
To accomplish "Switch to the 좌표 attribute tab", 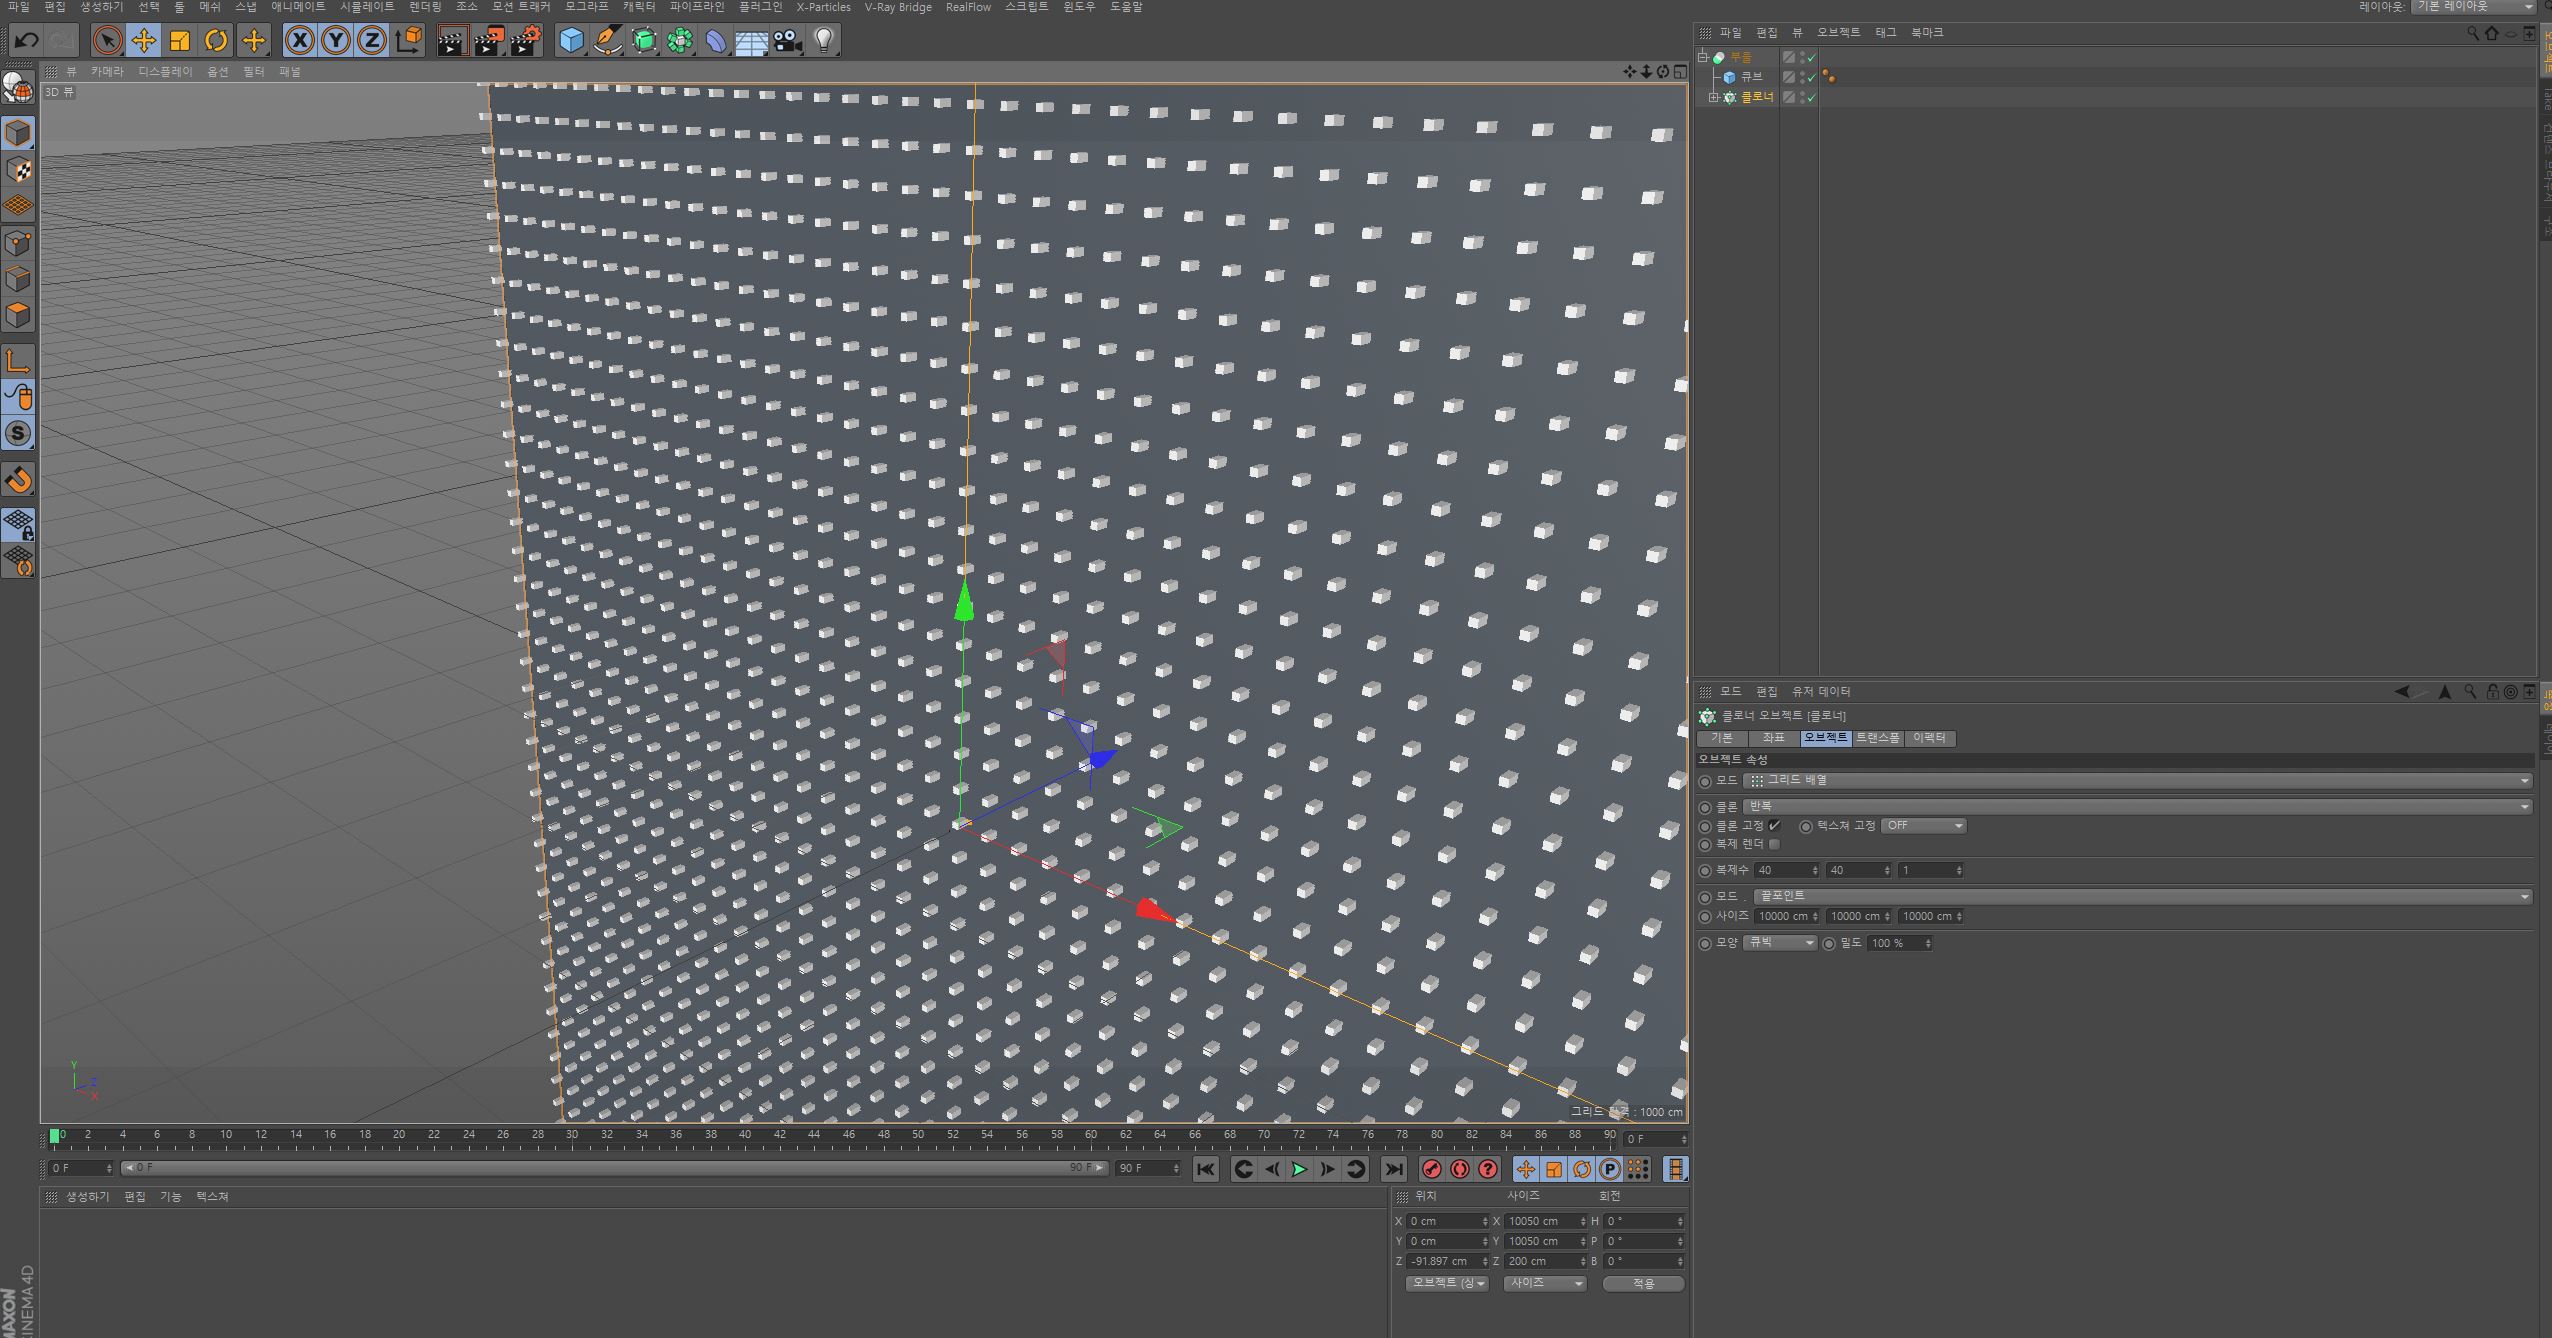I will [x=1773, y=738].
